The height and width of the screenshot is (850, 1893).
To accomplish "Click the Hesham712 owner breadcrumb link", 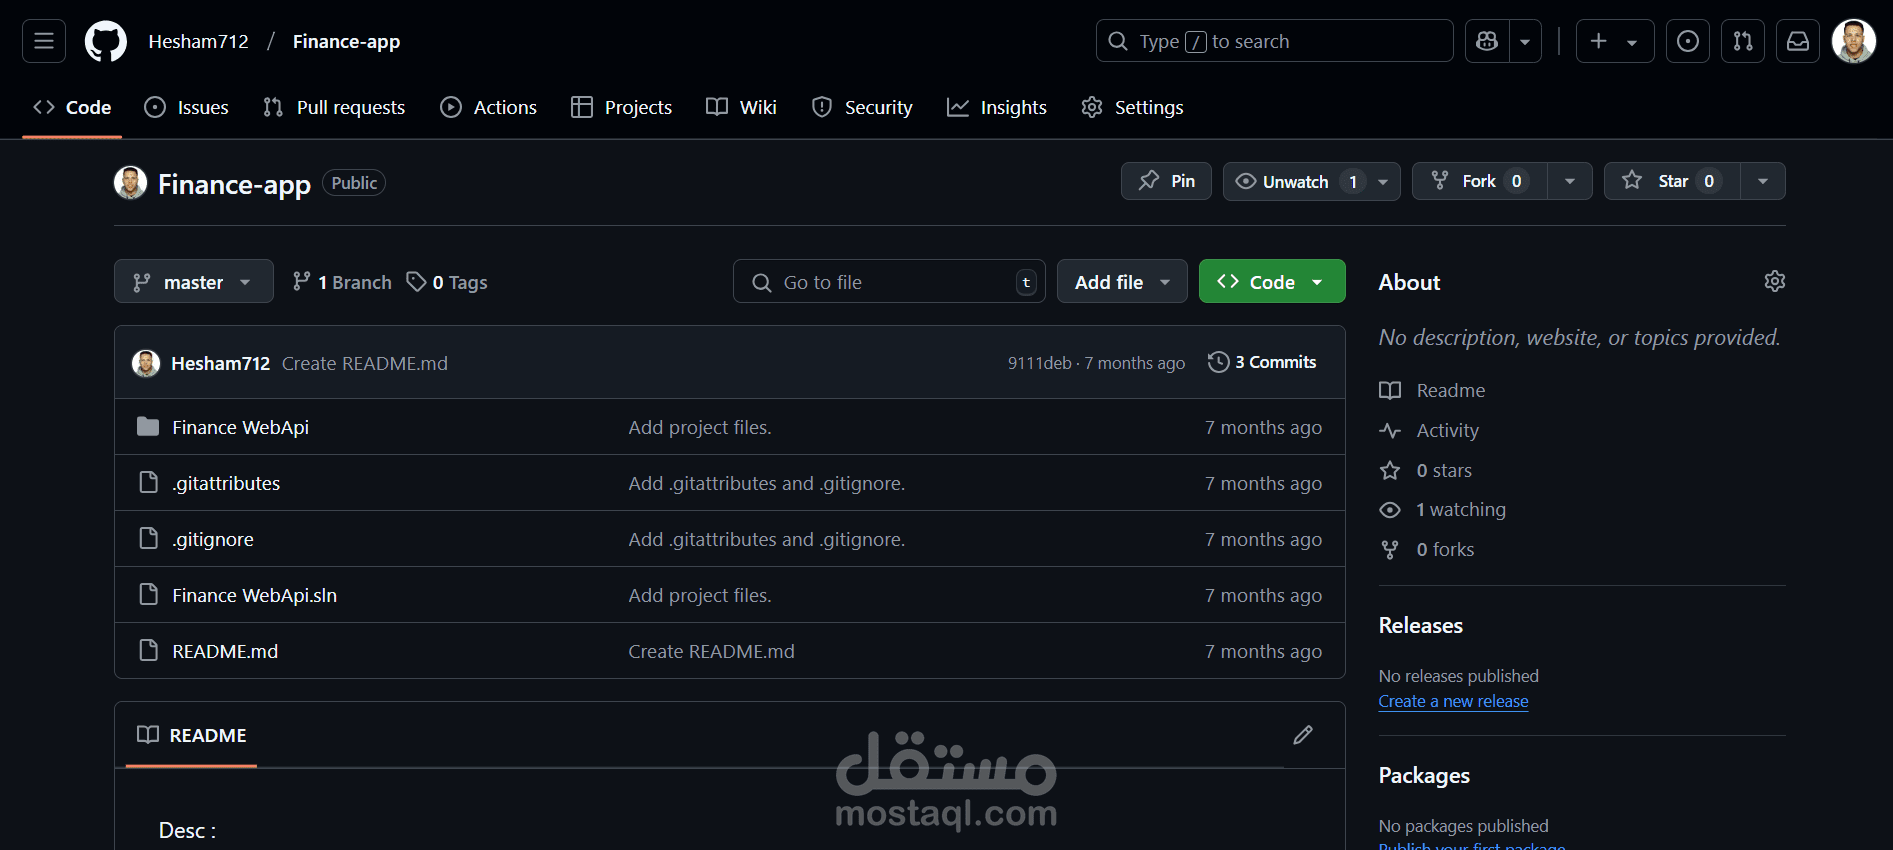I will click(x=199, y=41).
